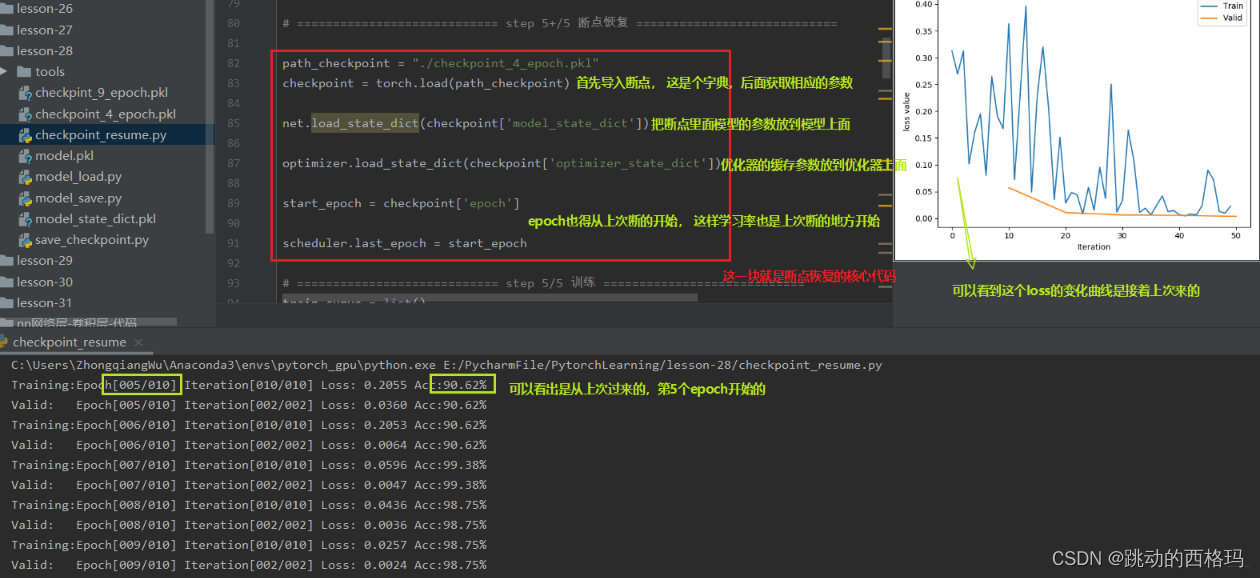Click gutter line number 91
Image resolution: width=1260 pixels, height=578 pixels.
233,243
